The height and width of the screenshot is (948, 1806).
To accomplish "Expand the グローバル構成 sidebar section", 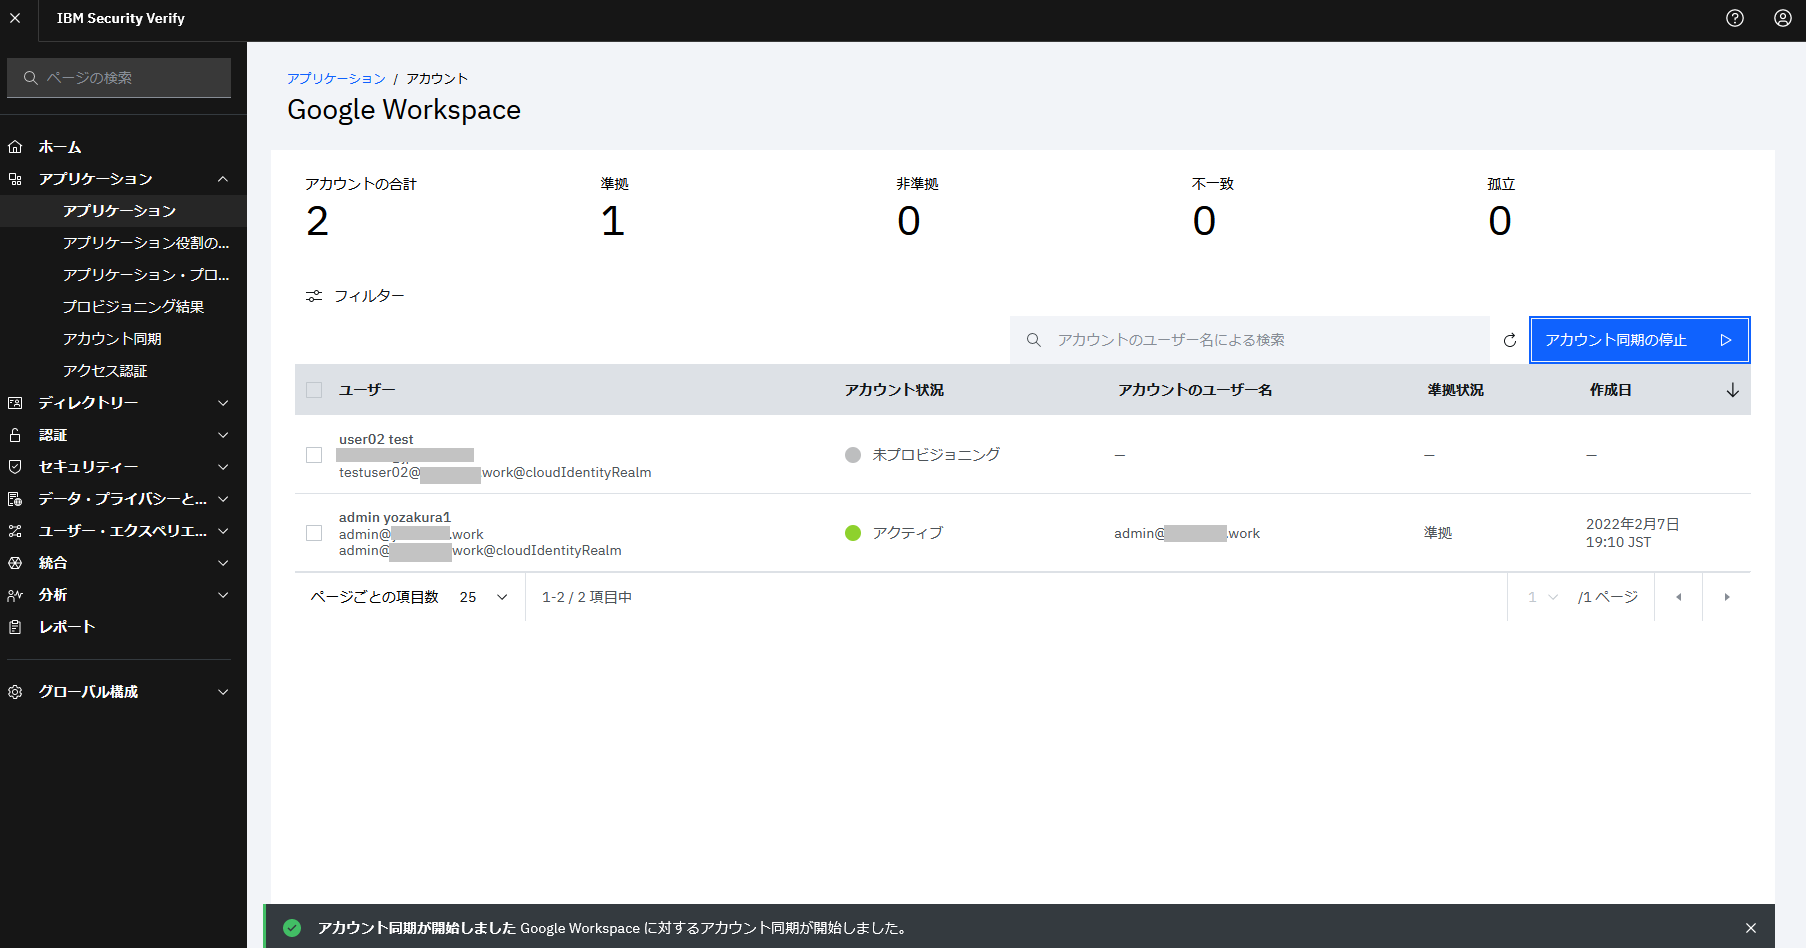I will tap(223, 692).
